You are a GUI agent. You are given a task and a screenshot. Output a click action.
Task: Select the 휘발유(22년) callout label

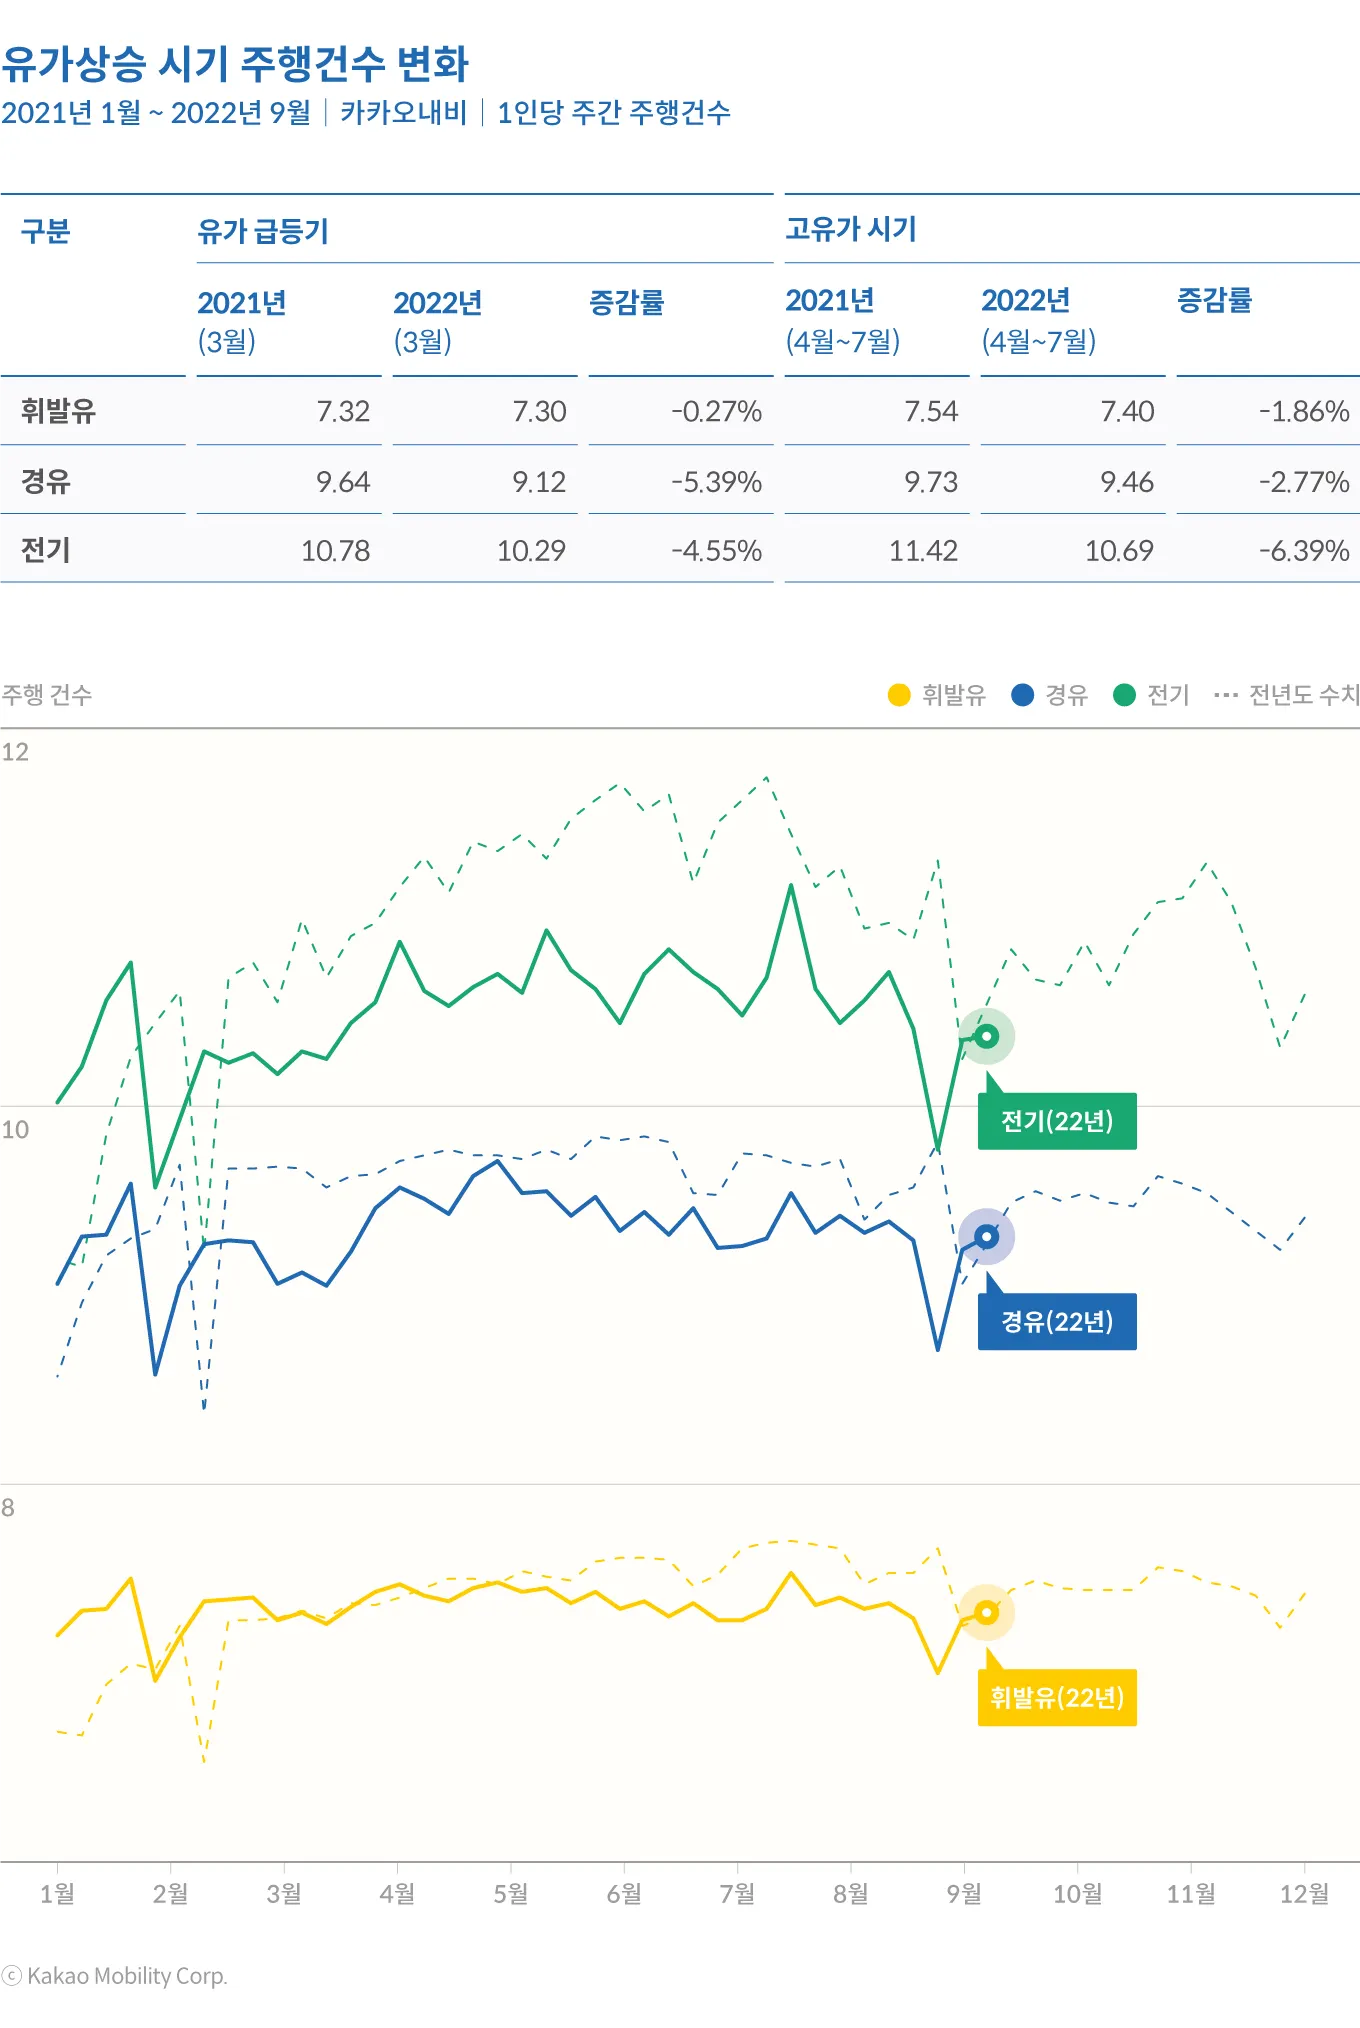coord(1057,1697)
